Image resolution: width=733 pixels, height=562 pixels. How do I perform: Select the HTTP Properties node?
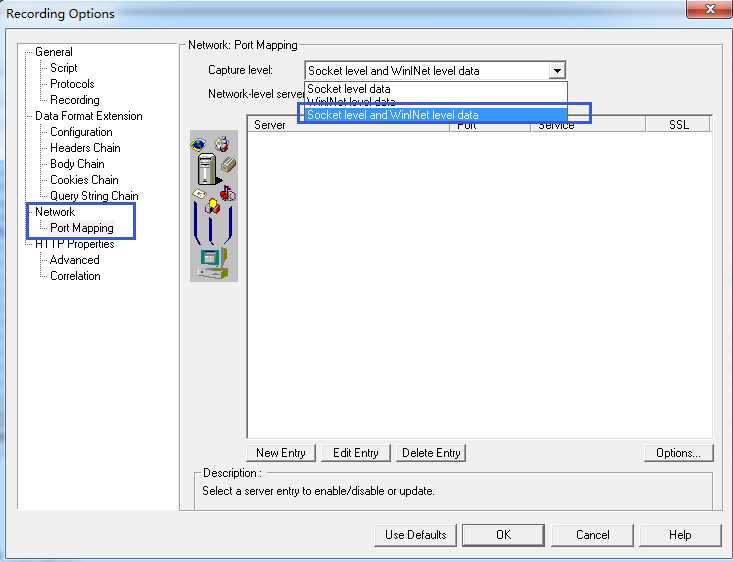click(74, 244)
